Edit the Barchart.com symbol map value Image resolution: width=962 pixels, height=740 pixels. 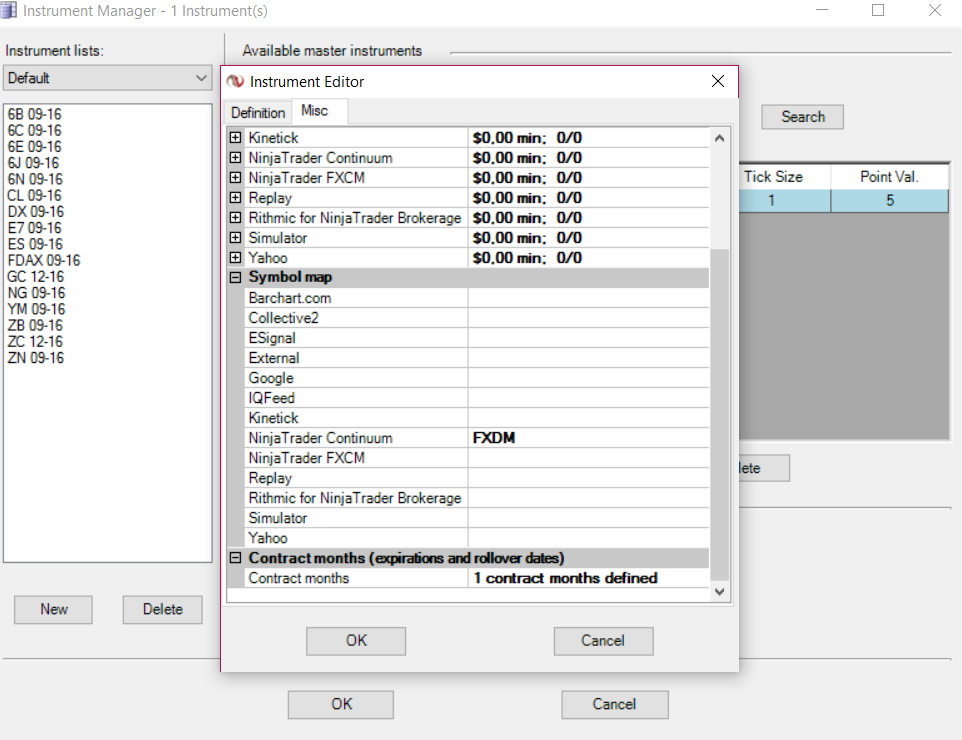(588, 298)
